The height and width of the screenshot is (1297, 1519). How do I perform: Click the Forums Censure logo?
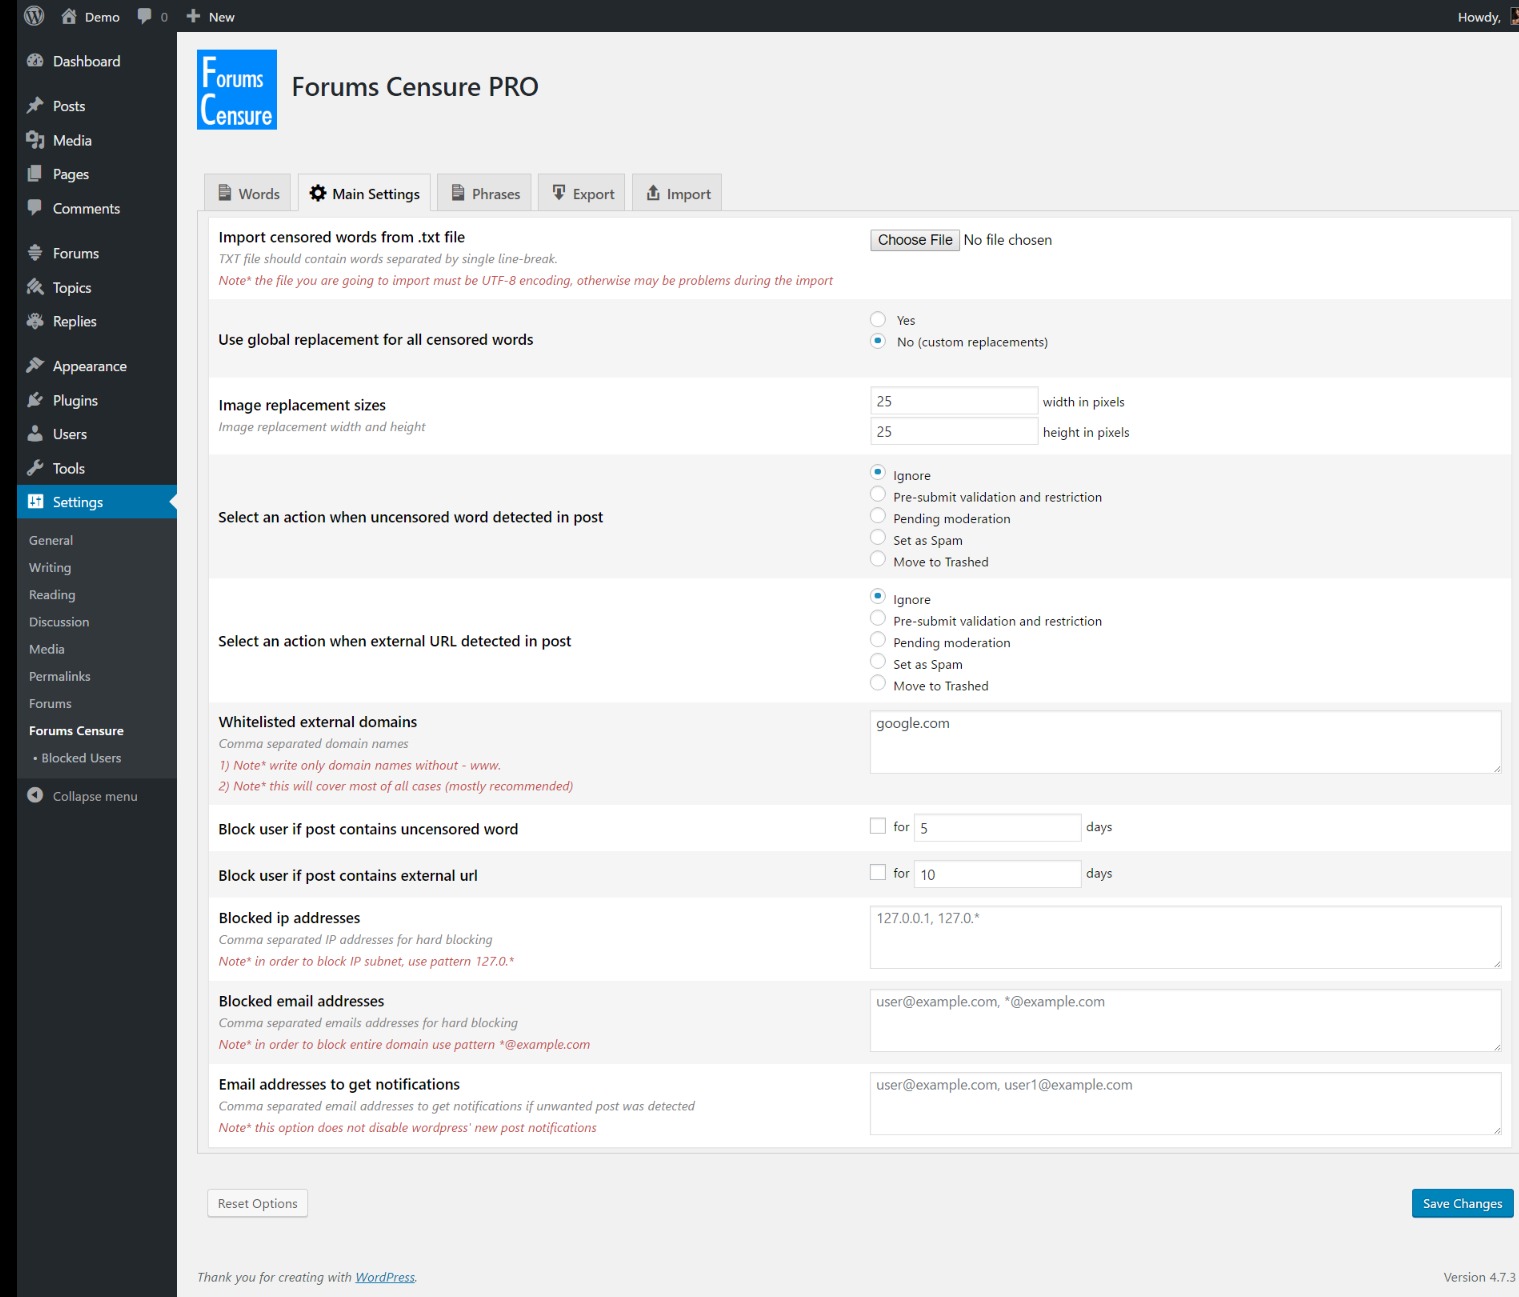(x=237, y=90)
